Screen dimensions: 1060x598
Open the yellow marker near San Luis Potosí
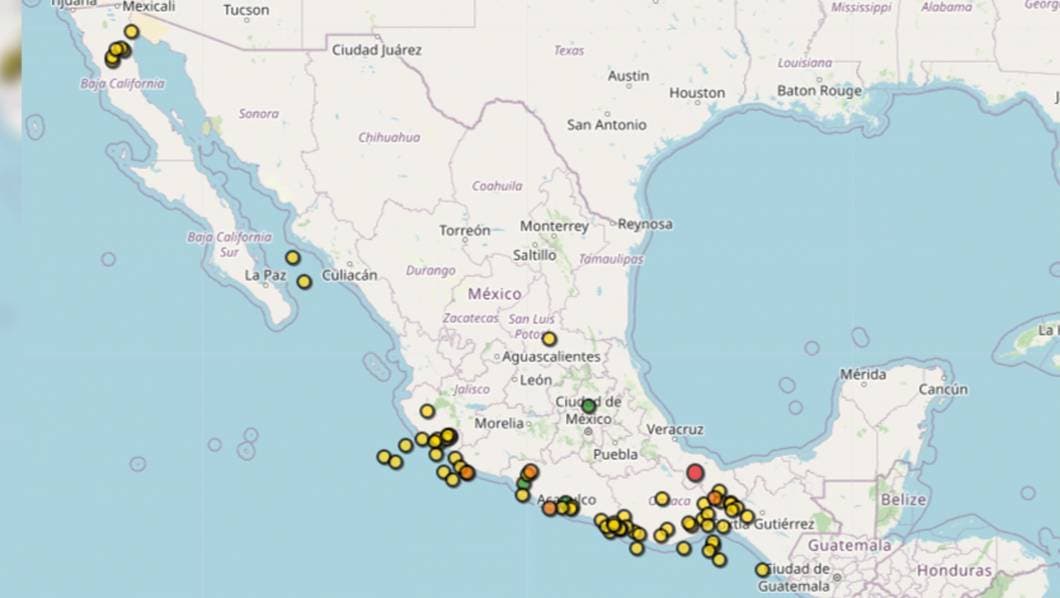[x=549, y=339]
